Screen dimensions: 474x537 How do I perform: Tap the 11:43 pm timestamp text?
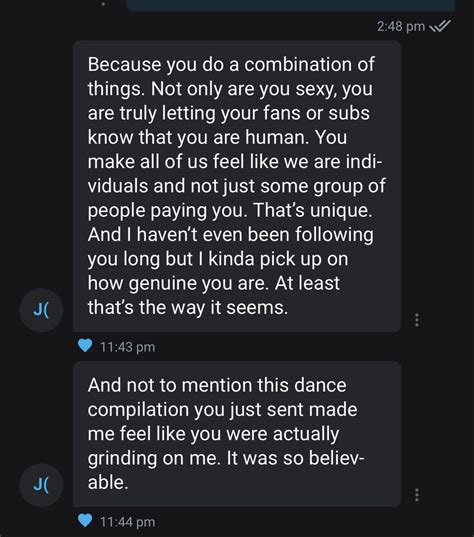point(127,347)
